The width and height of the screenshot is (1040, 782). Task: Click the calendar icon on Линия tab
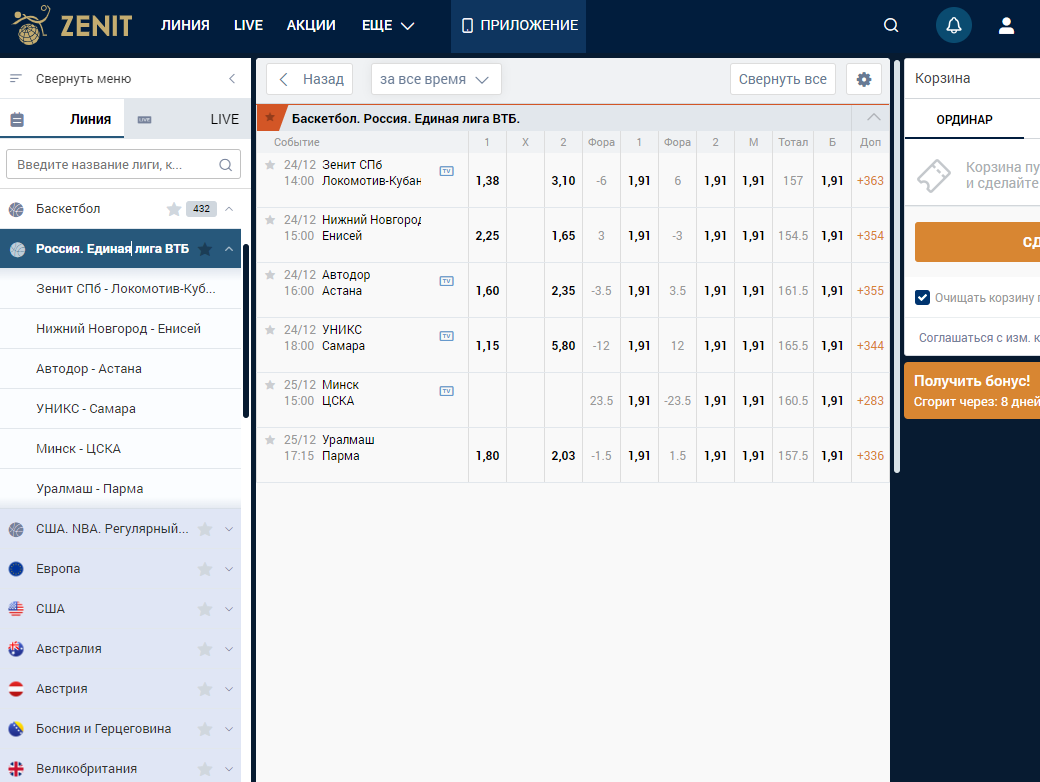tap(17, 119)
